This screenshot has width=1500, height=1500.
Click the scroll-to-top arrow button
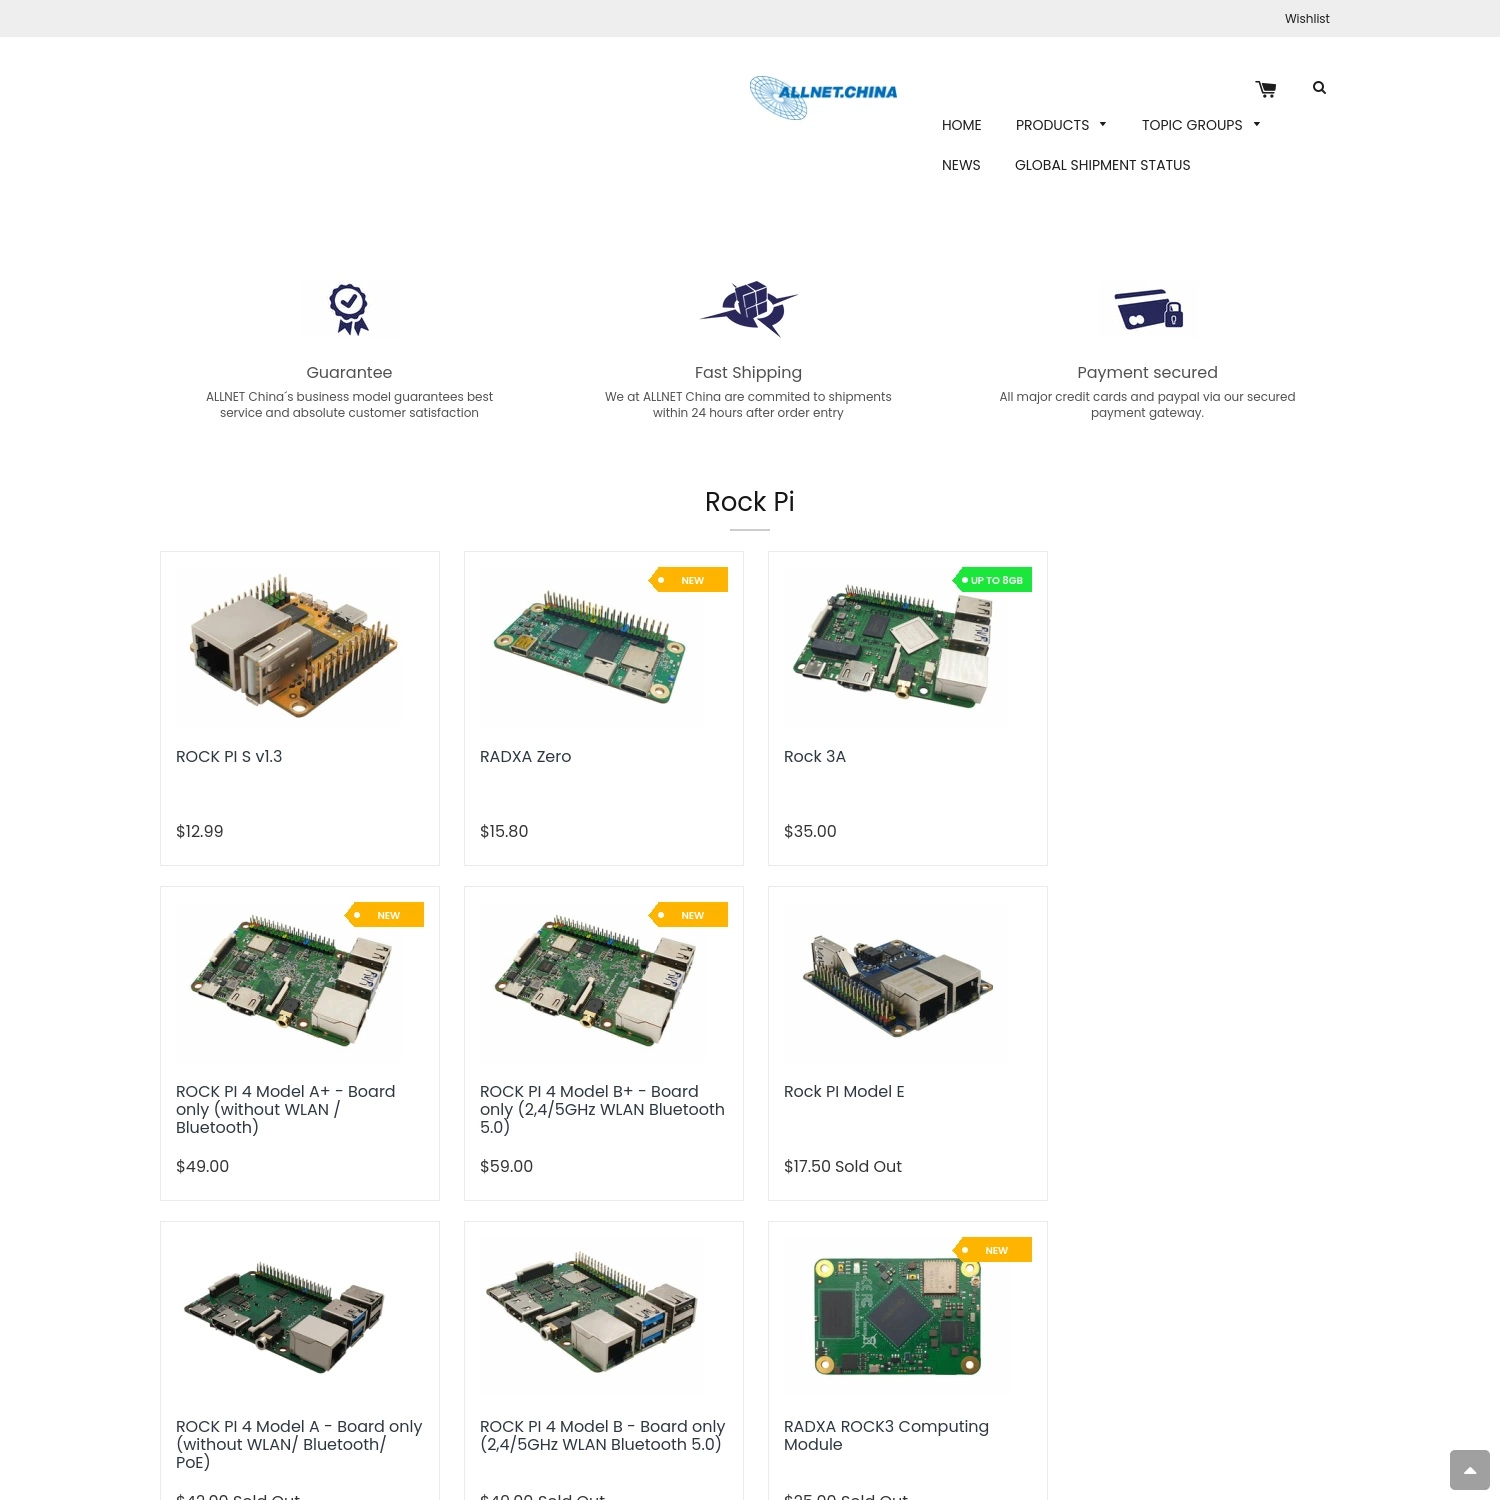tap(1470, 1470)
